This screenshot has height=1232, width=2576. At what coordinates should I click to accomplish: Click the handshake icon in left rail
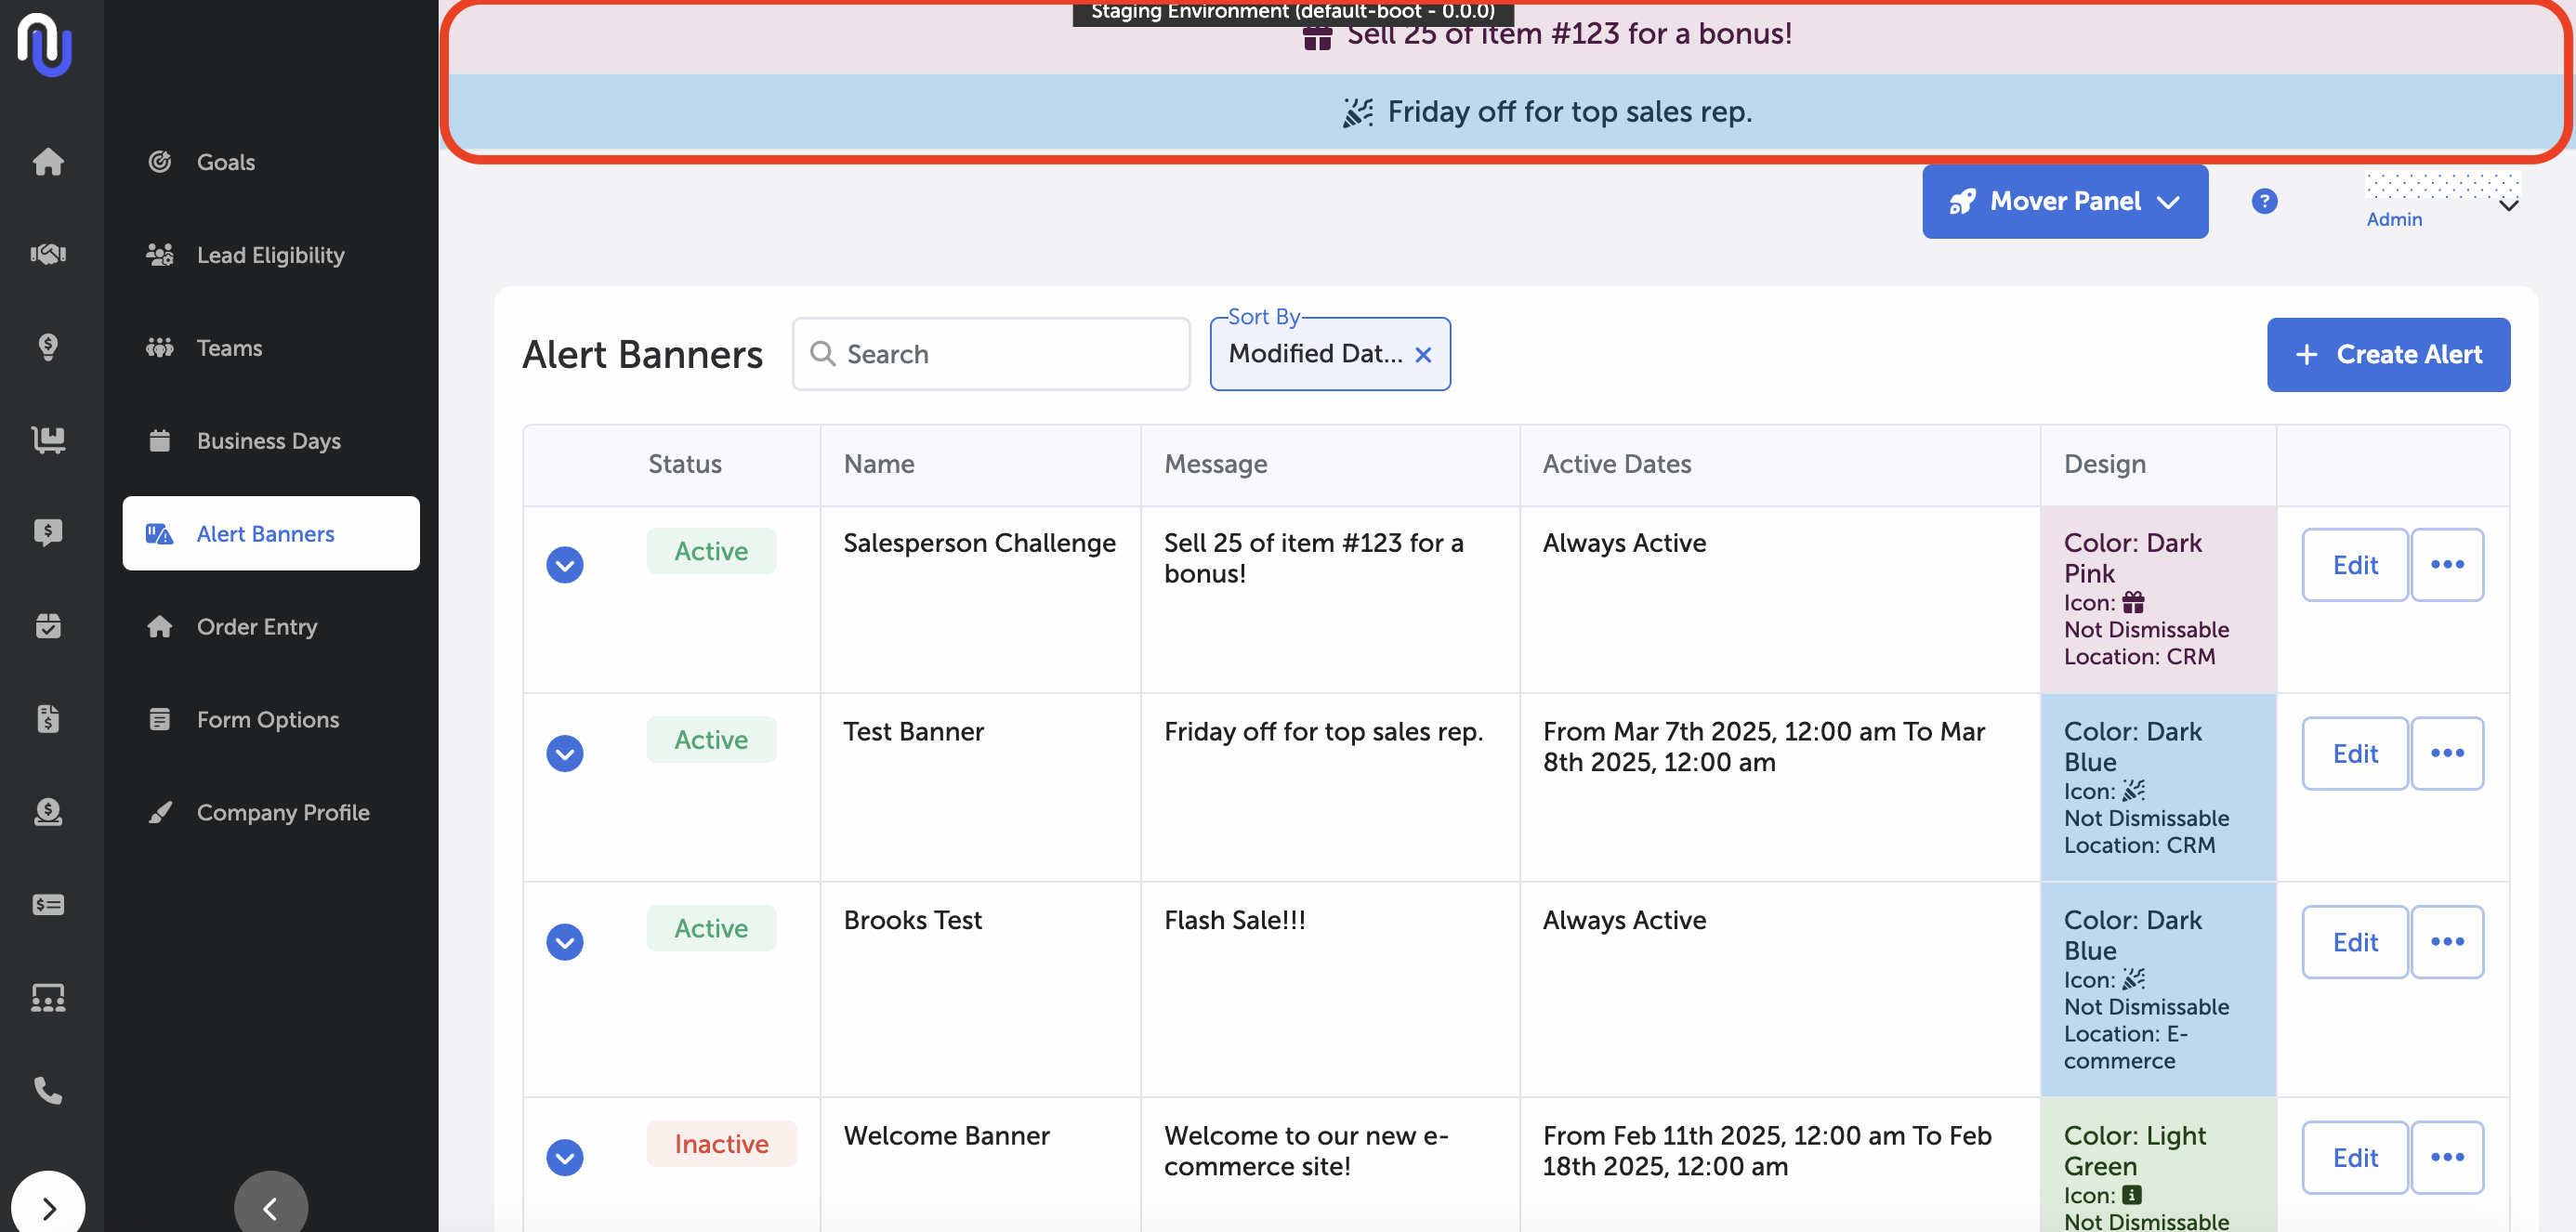[x=48, y=254]
